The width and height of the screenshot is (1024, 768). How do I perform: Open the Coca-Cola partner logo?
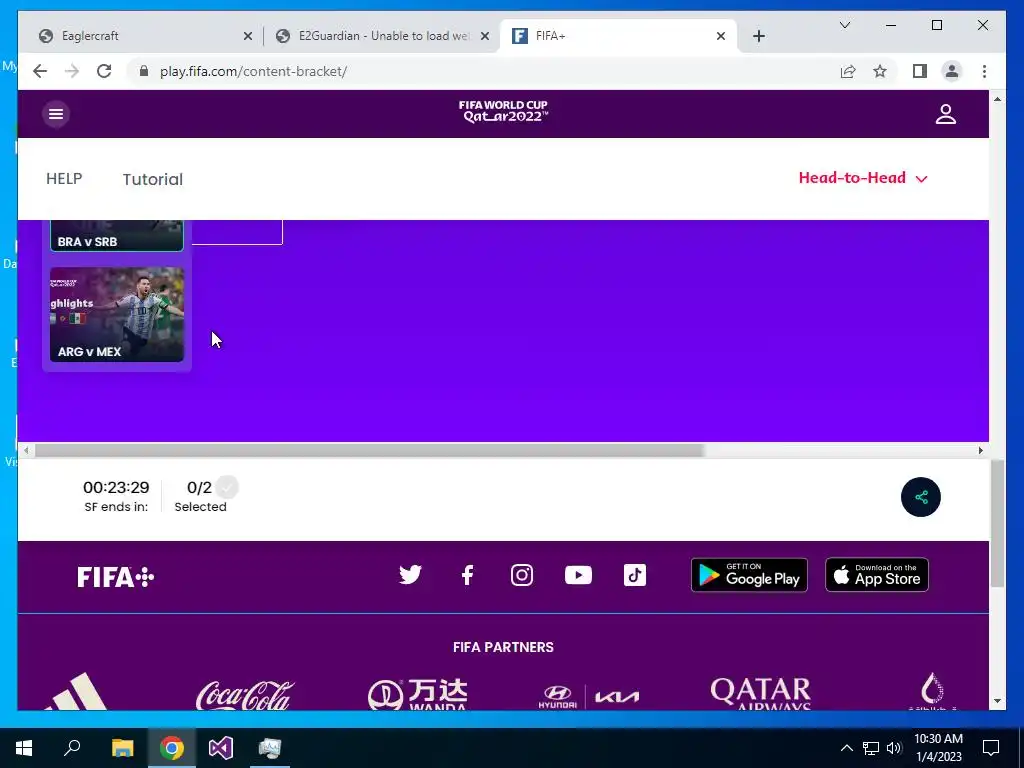tap(245, 694)
